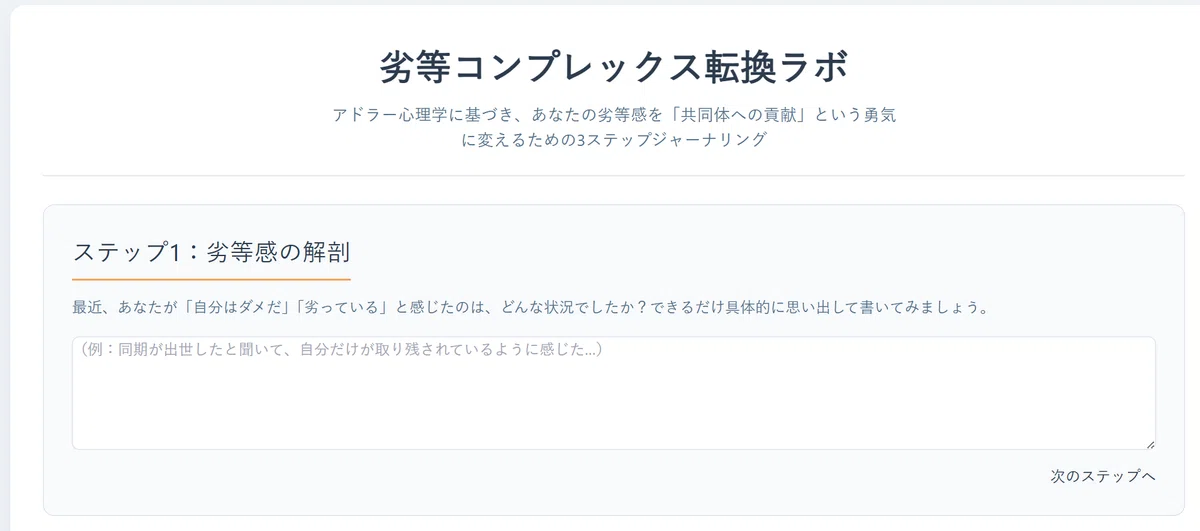This screenshot has height=531, width=1200.
Task: Click the text area's resize grip handle
Action: [x=1149, y=443]
